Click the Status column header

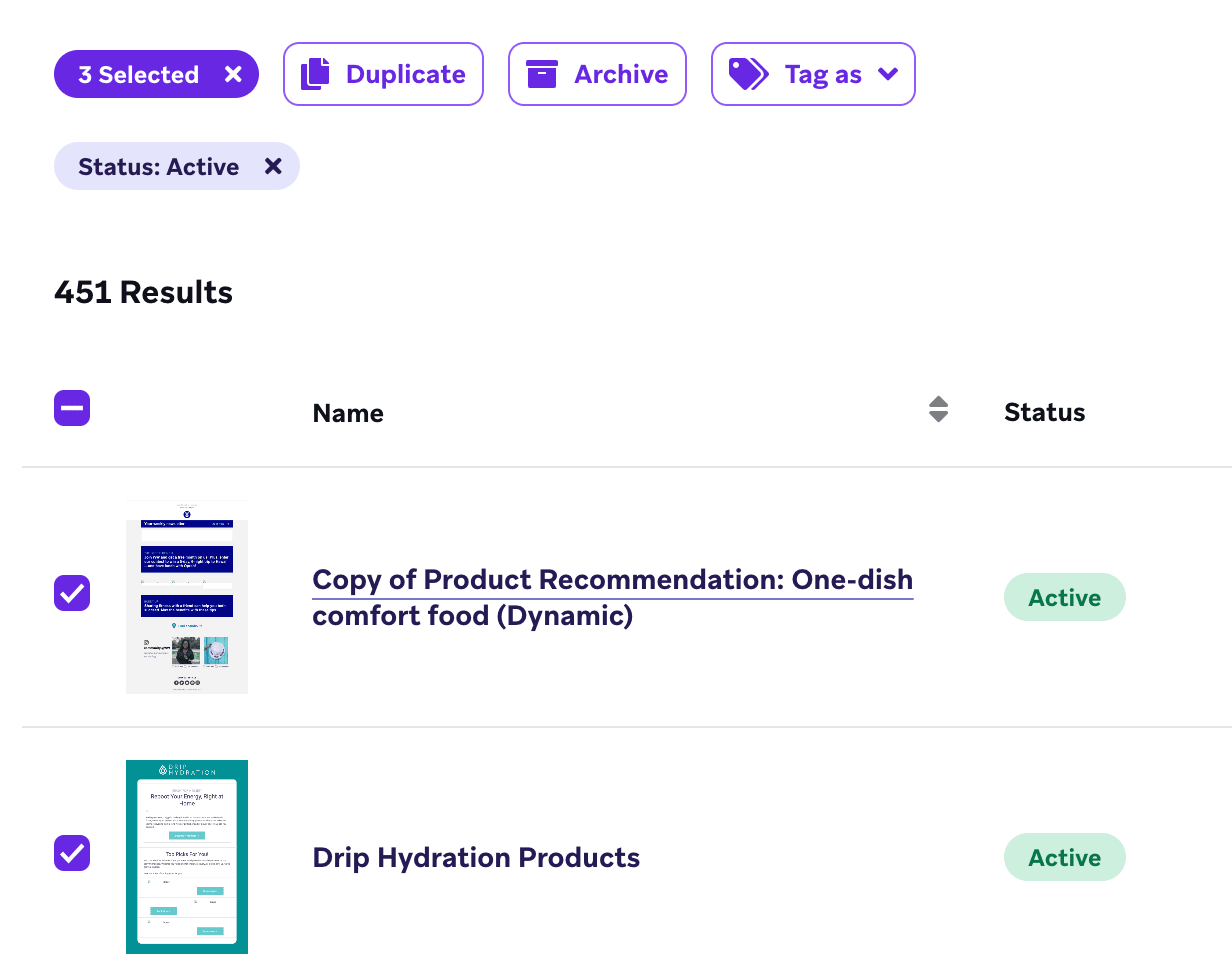[1045, 412]
